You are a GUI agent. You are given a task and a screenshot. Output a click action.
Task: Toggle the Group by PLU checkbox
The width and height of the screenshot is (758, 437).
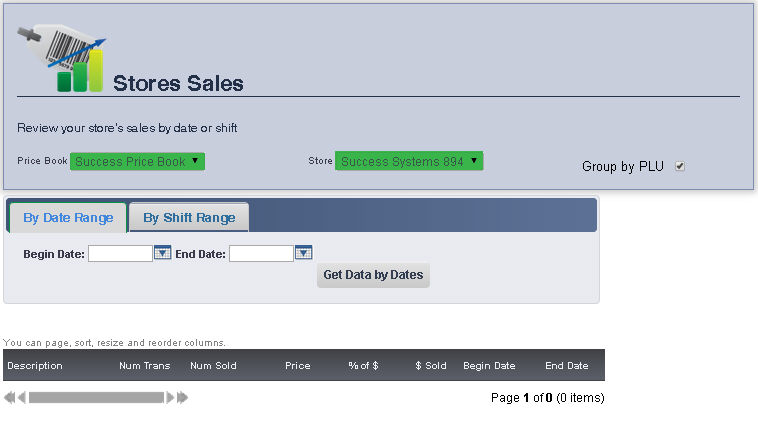[x=680, y=167]
